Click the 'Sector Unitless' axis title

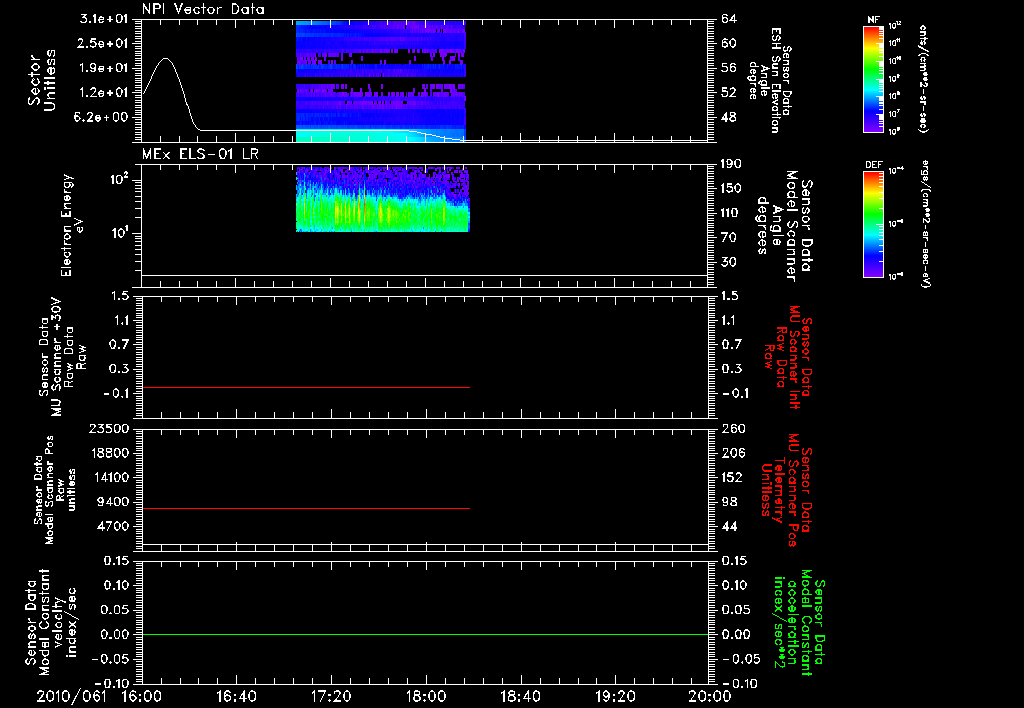[x=42, y=80]
